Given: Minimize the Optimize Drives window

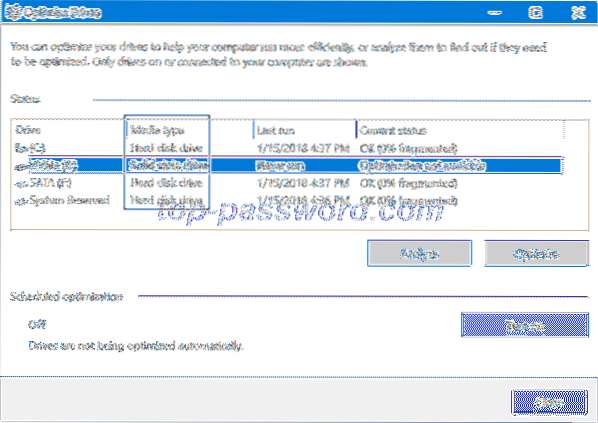Looking at the screenshot, I should point(495,13).
